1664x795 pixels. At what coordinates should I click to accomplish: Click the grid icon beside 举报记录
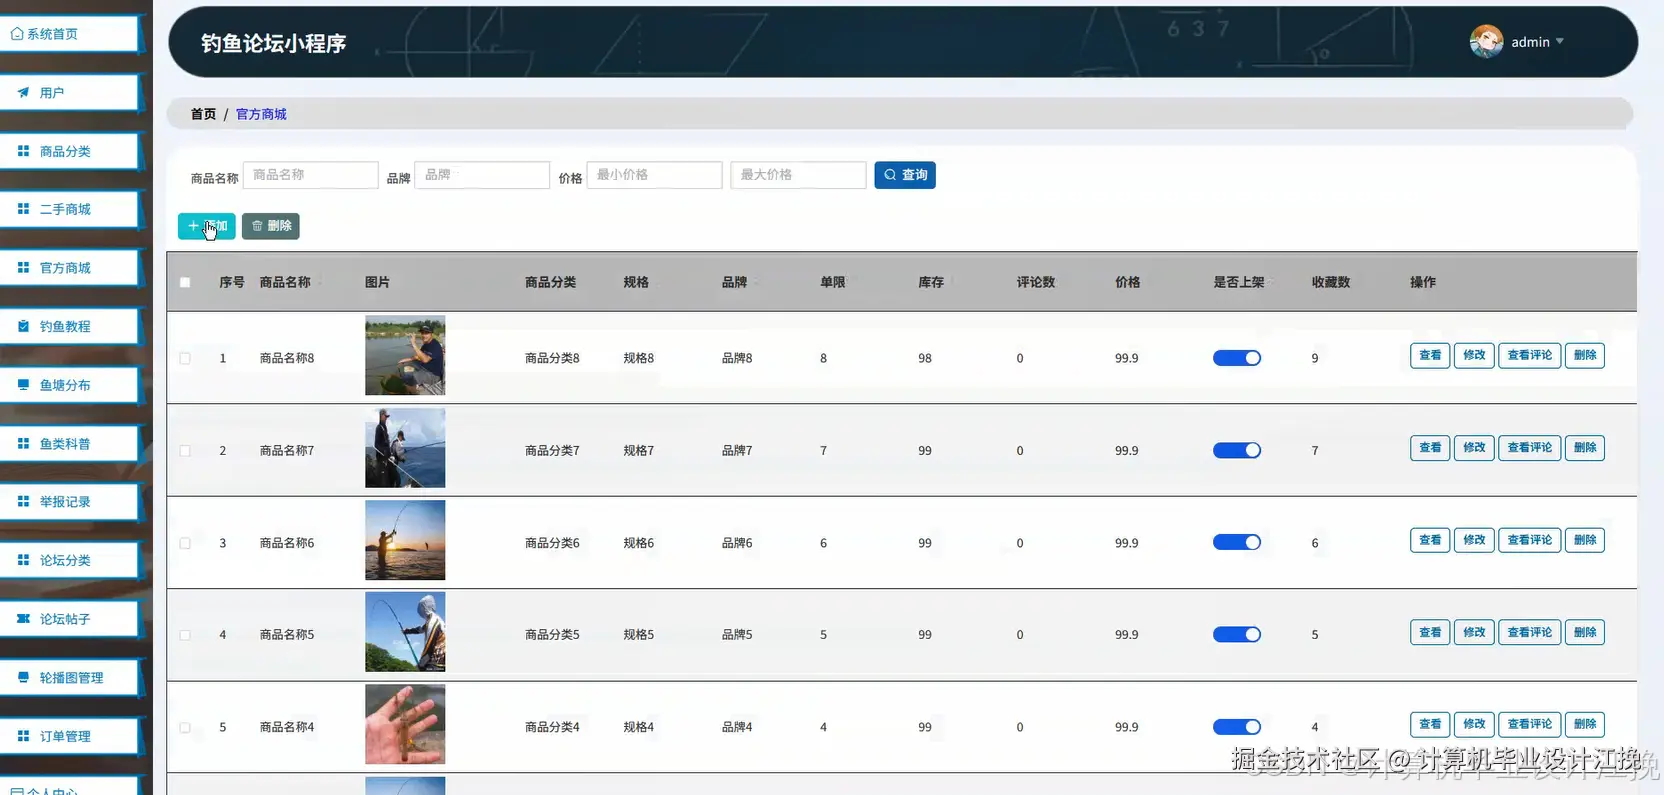pos(23,501)
